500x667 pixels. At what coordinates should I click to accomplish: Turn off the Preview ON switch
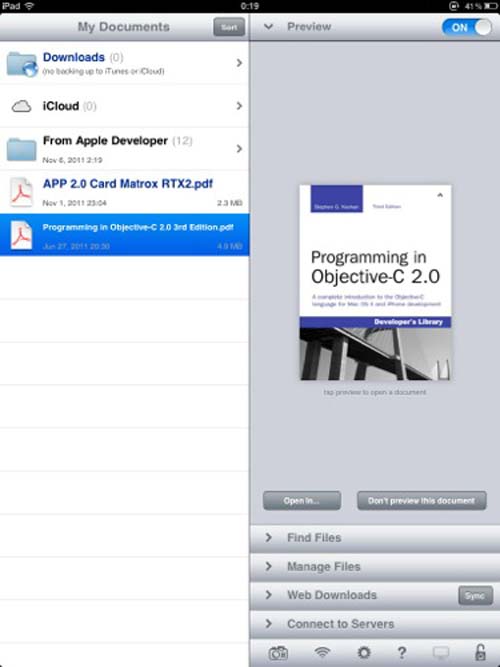pyautogui.click(x=467, y=27)
